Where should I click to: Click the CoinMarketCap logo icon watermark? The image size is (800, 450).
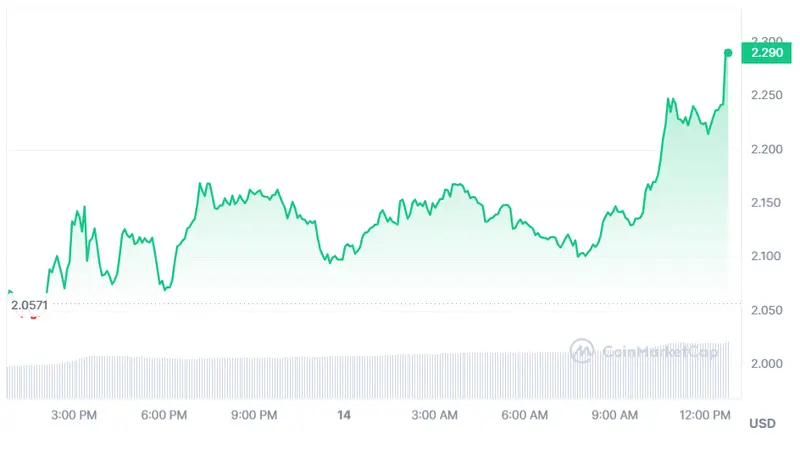click(582, 350)
